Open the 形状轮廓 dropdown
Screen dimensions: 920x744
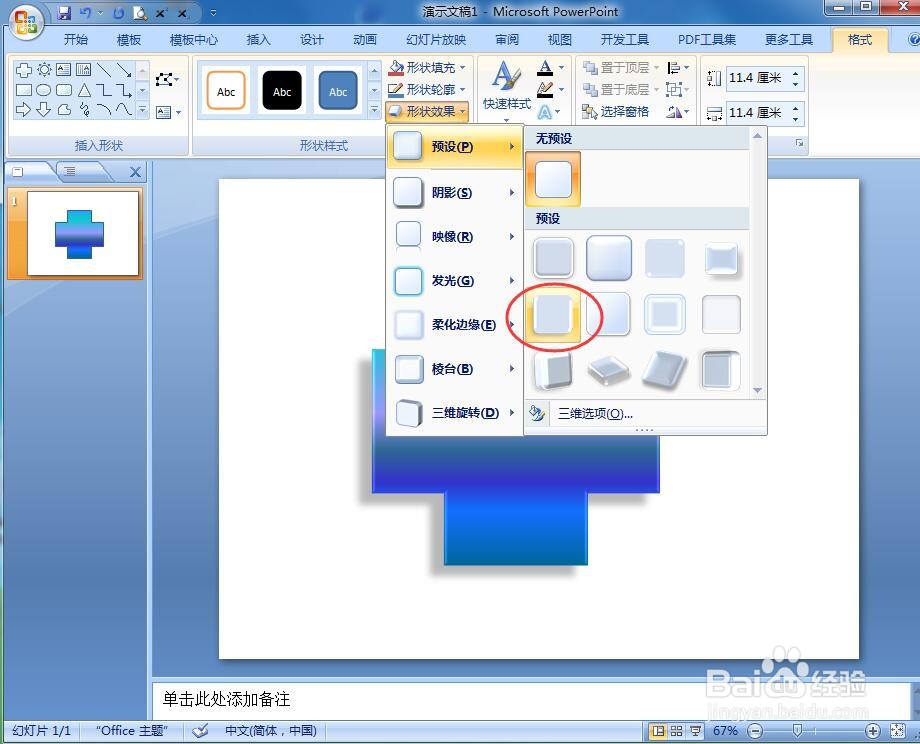pos(427,89)
